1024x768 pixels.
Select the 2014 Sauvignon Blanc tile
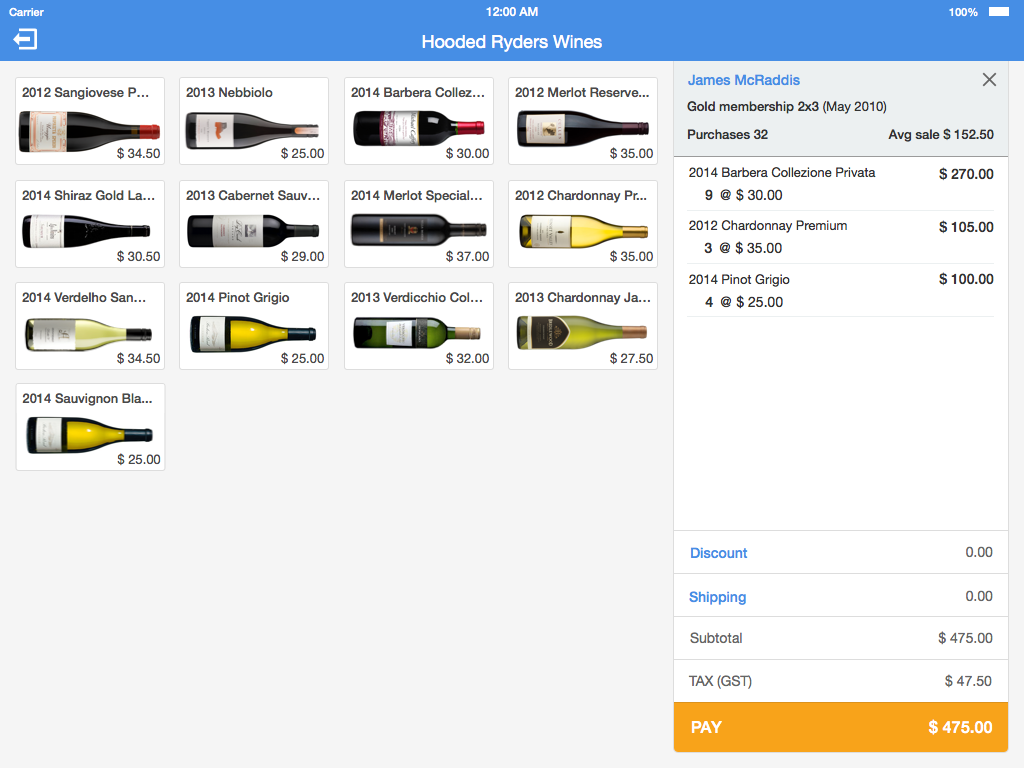click(x=90, y=427)
